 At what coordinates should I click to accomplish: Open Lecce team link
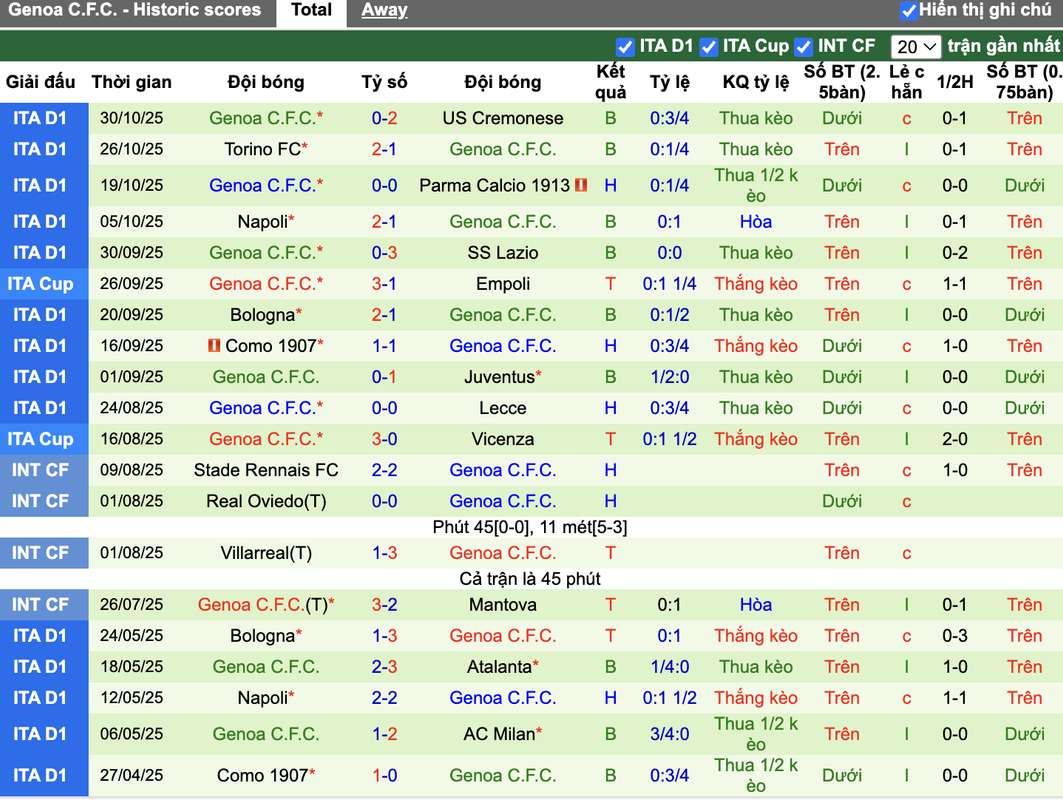pyautogui.click(x=502, y=408)
